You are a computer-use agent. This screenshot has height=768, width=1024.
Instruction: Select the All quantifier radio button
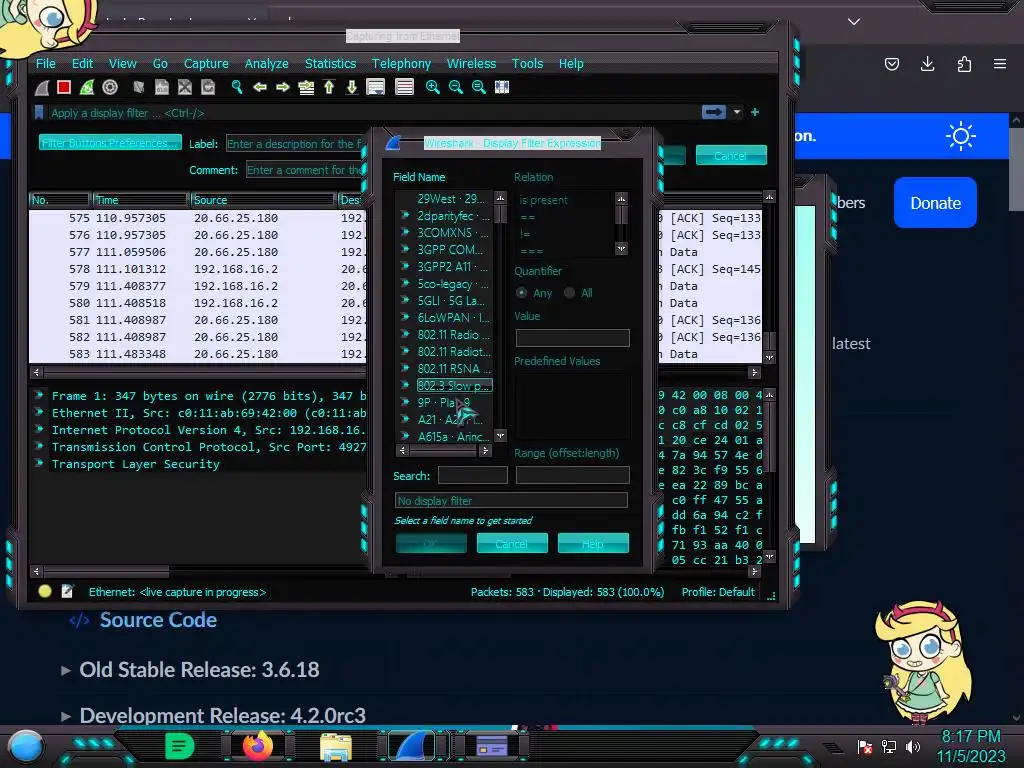pyautogui.click(x=569, y=293)
